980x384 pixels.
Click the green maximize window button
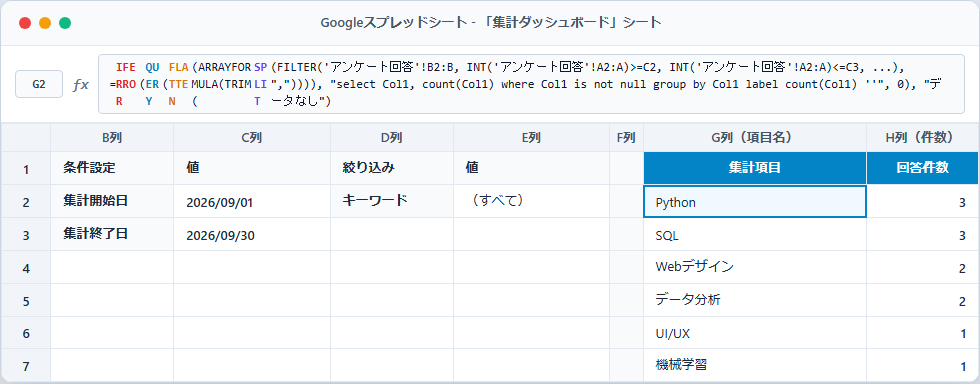65,23
